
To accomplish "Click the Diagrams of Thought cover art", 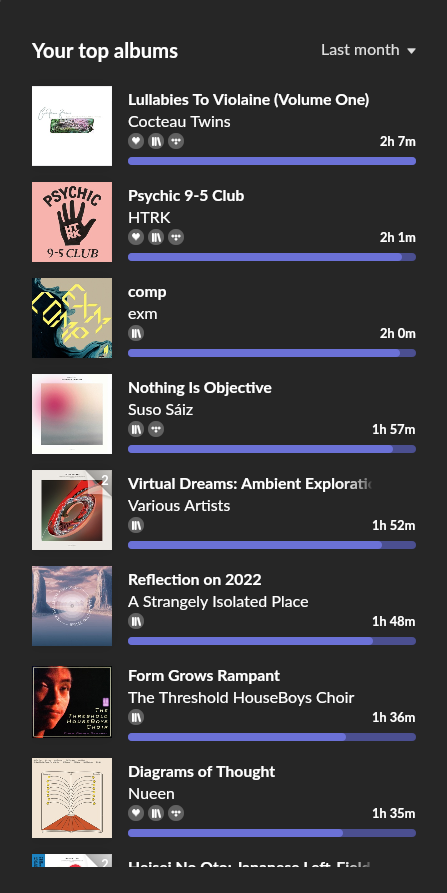I will click(x=72, y=798).
